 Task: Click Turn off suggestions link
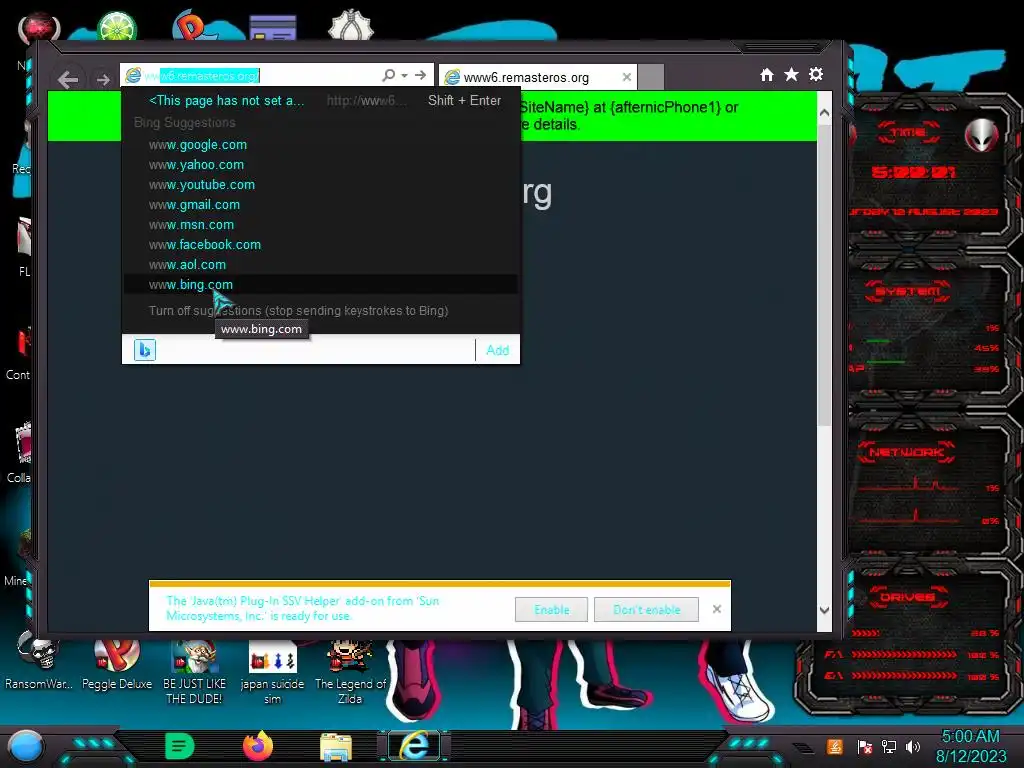(298, 311)
